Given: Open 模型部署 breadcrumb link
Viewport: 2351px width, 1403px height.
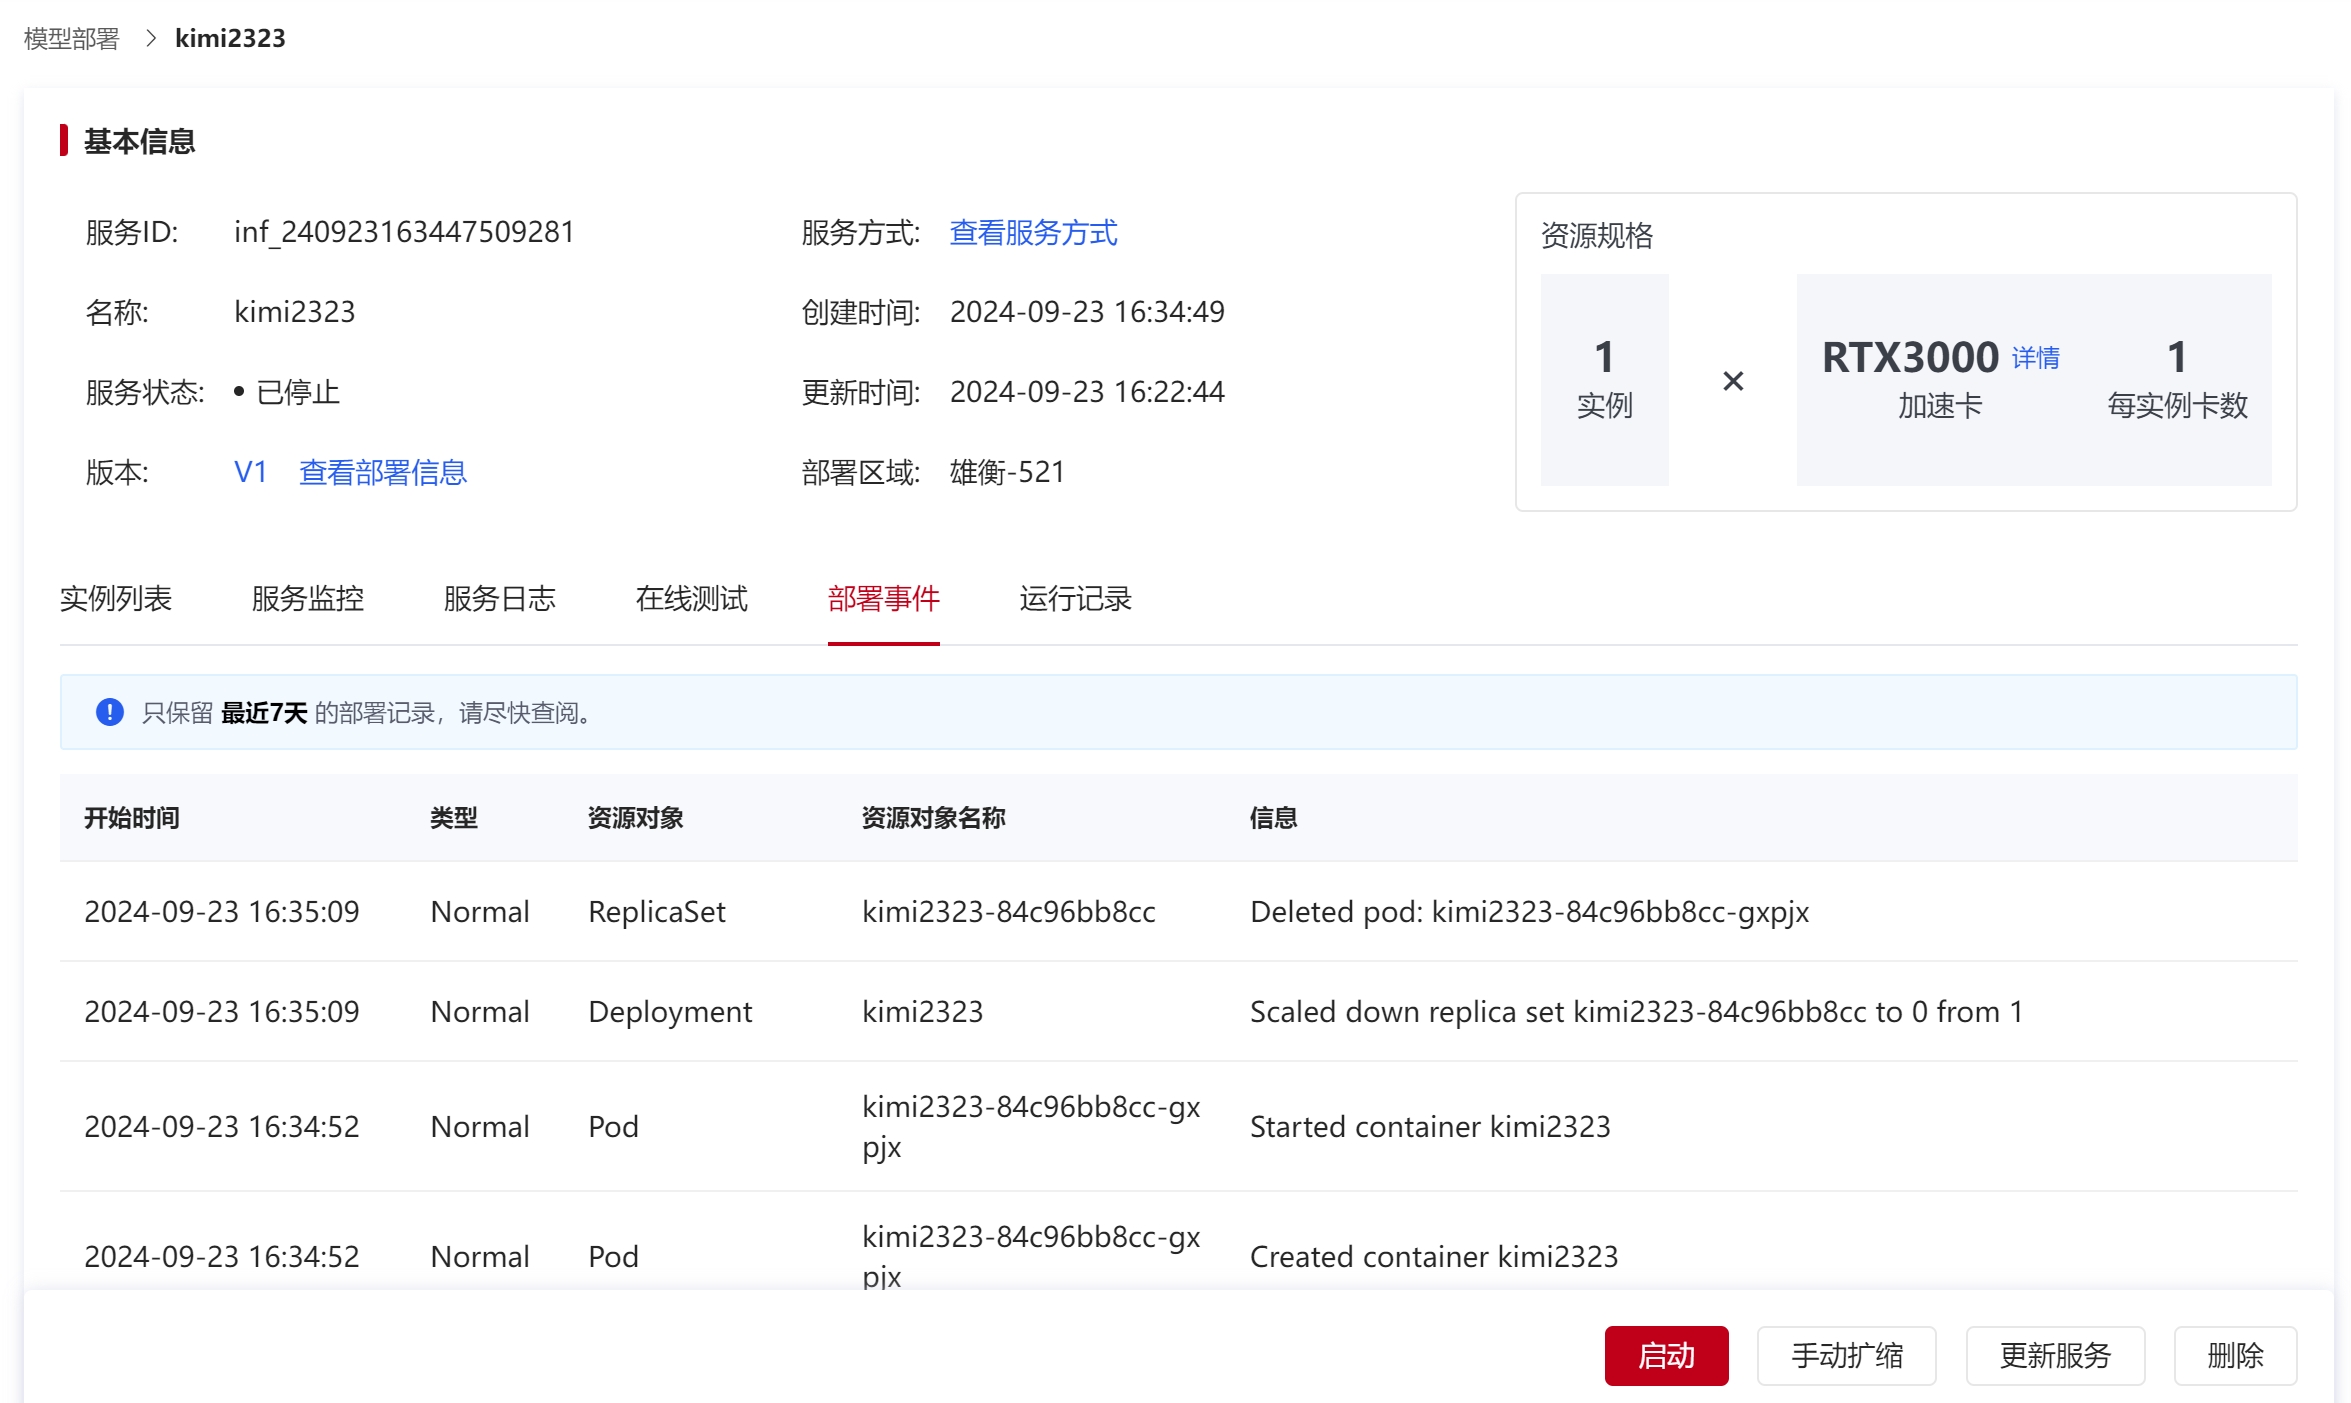Looking at the screenshot, I should (71, 38).
